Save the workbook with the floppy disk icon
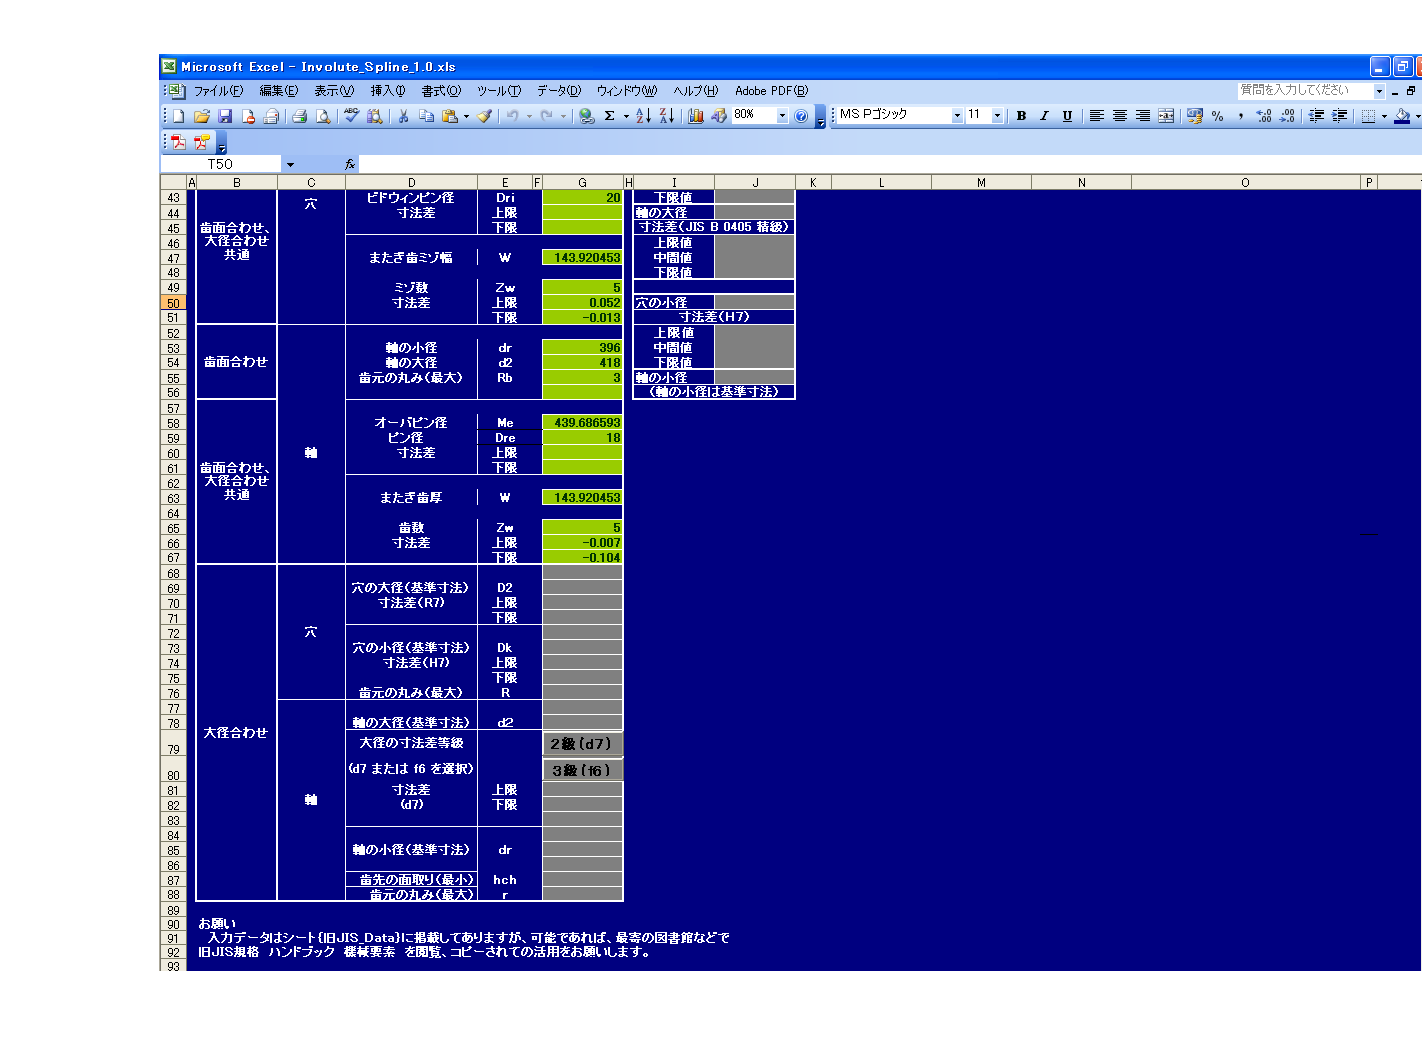Viewport: 1422px width, 1044px height. (224, 116)
